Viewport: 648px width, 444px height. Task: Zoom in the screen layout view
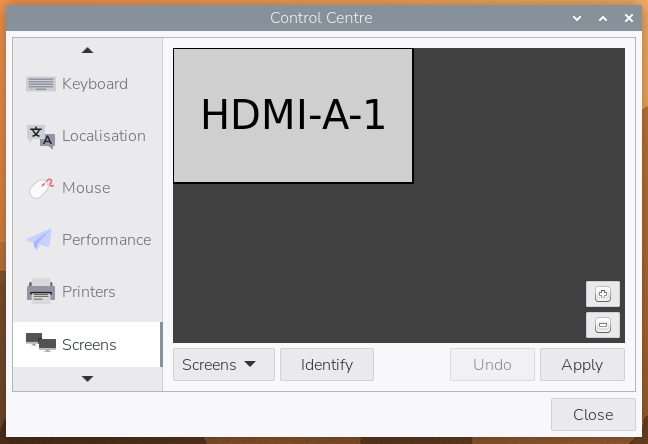[x=602, y=294]
